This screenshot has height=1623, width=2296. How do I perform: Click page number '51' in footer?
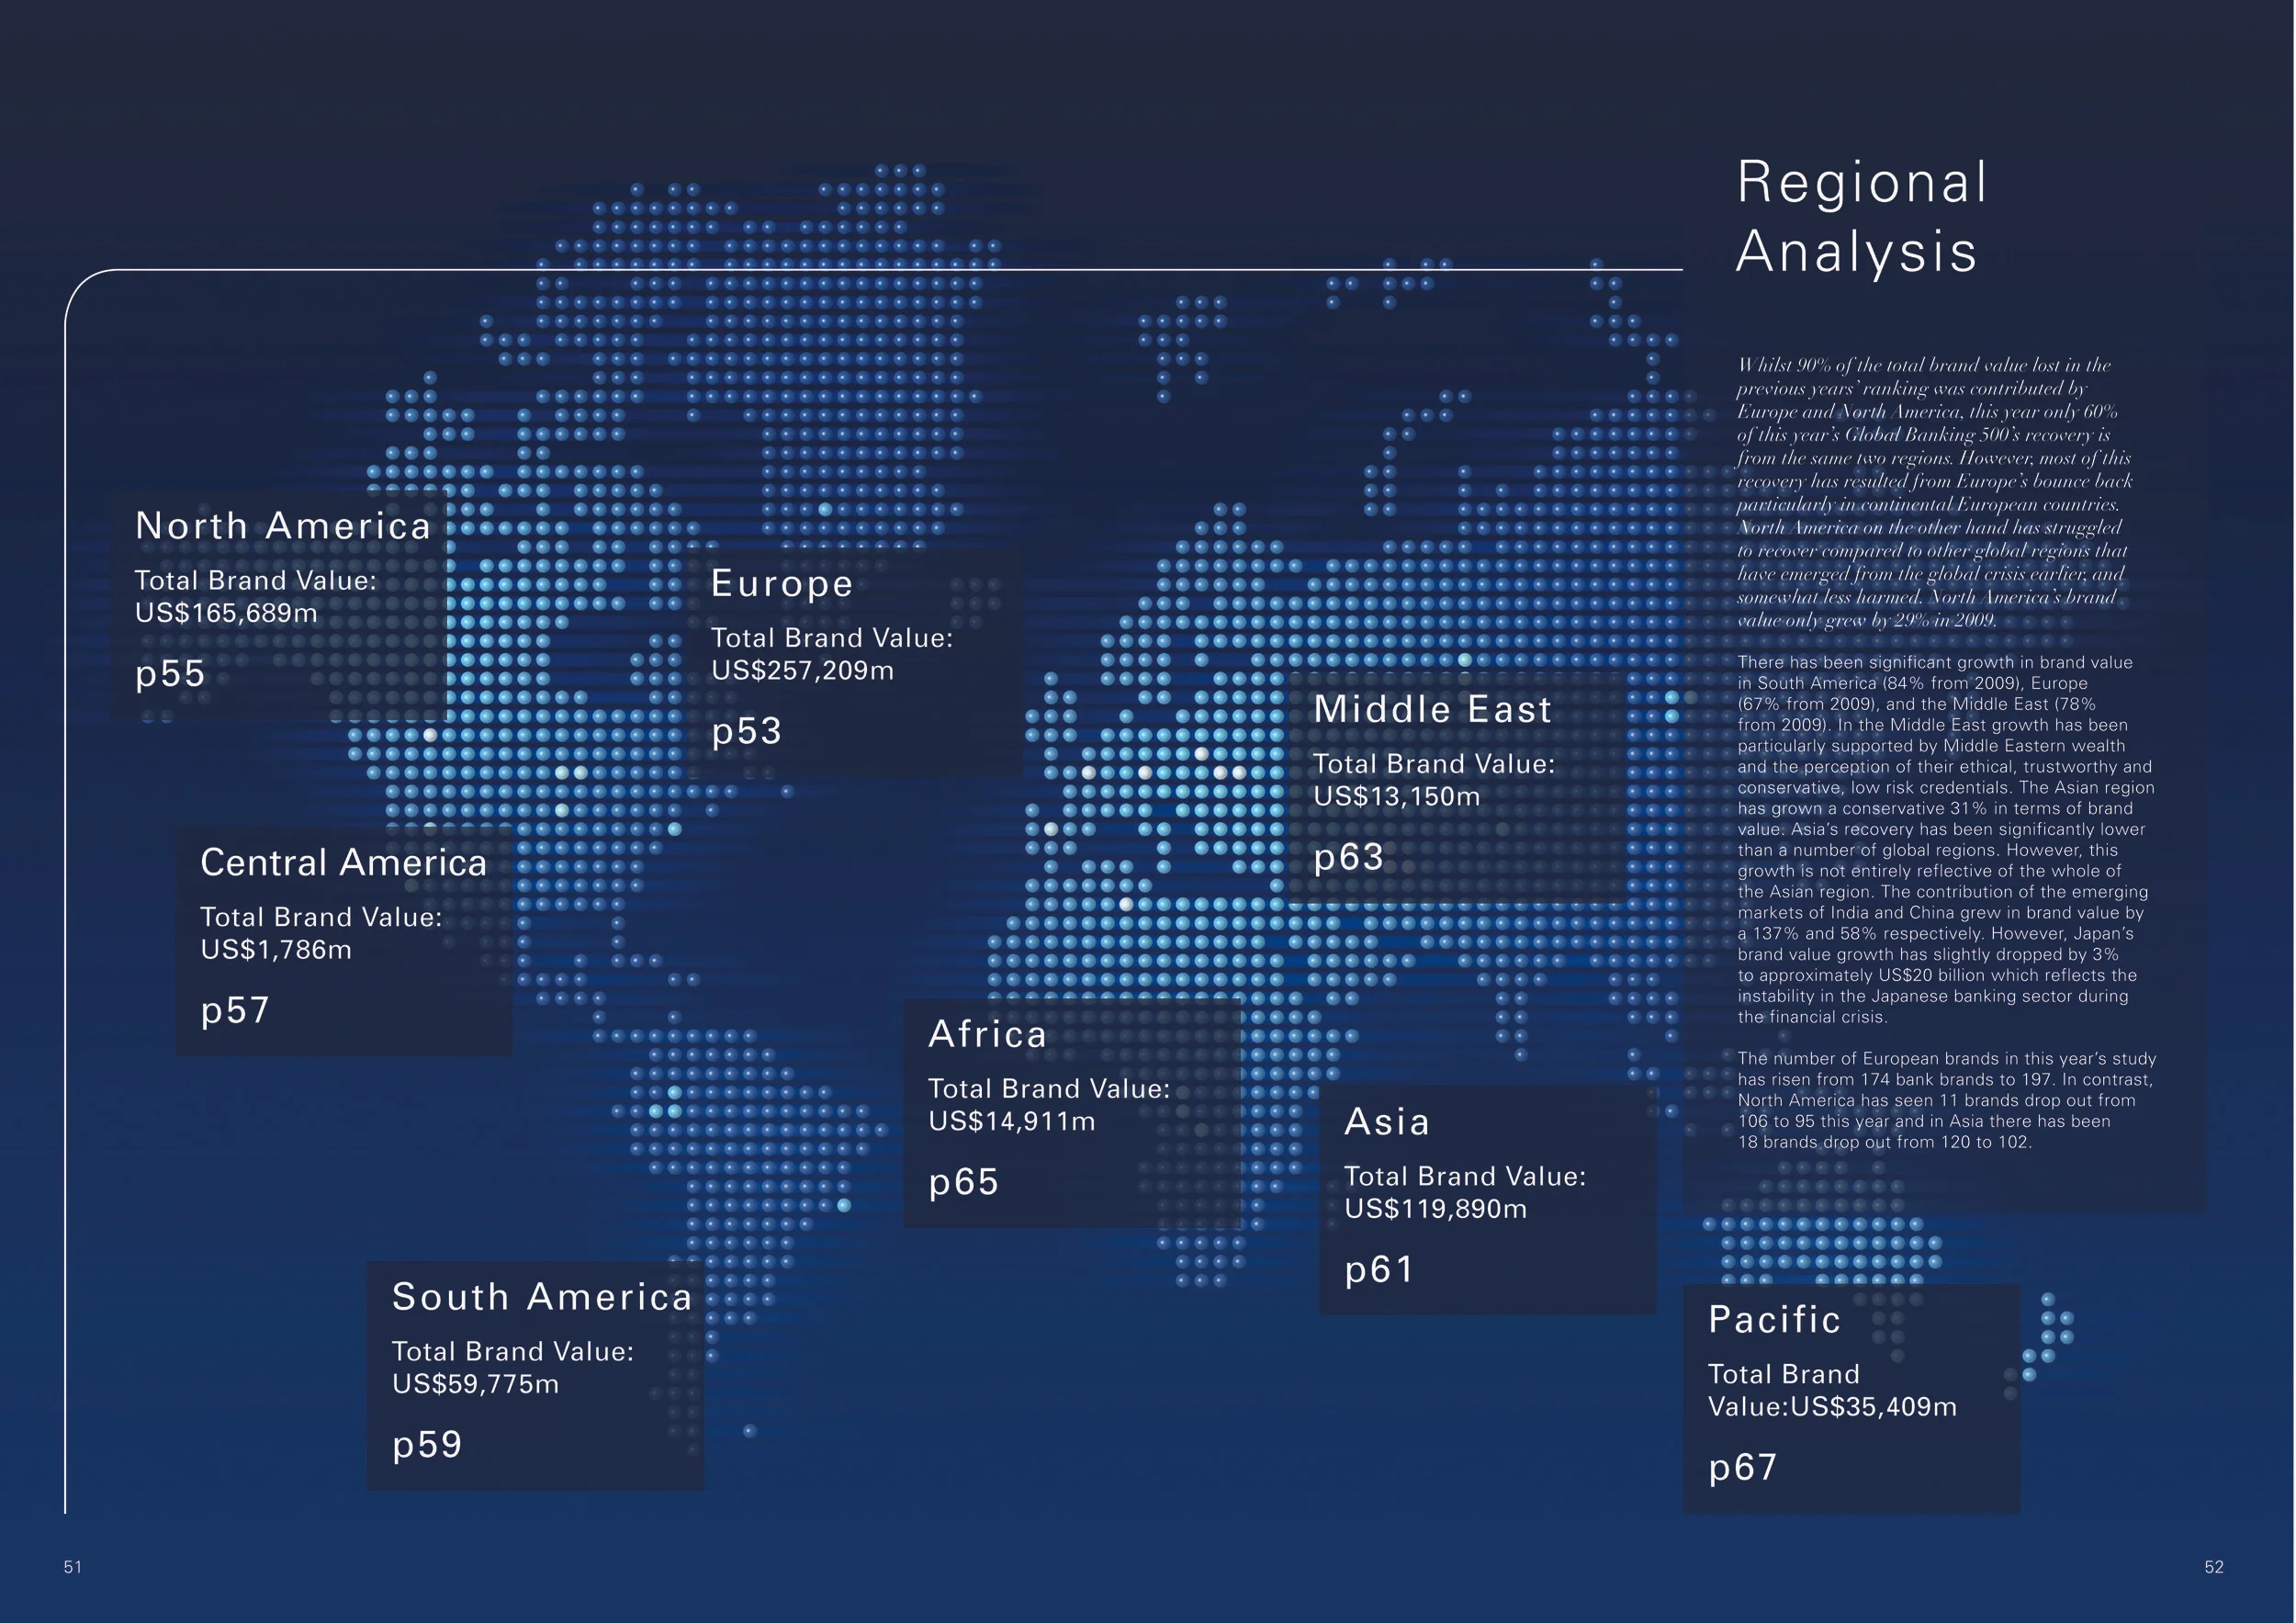coord(73,1567)
